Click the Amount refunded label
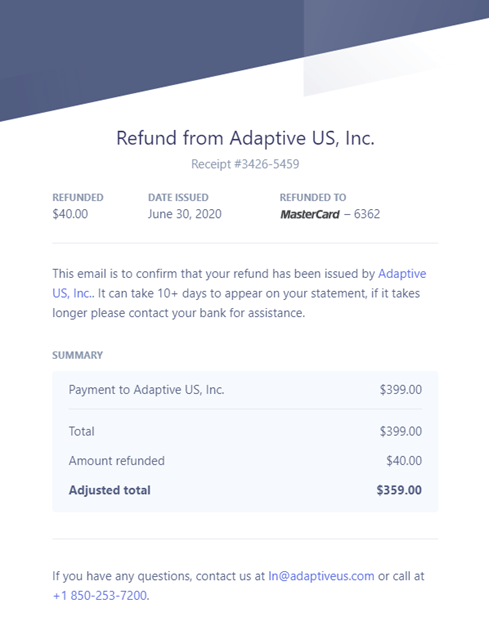Image resolution: width=489 pixels, height=617 pixels. click(x=116, y=461)
